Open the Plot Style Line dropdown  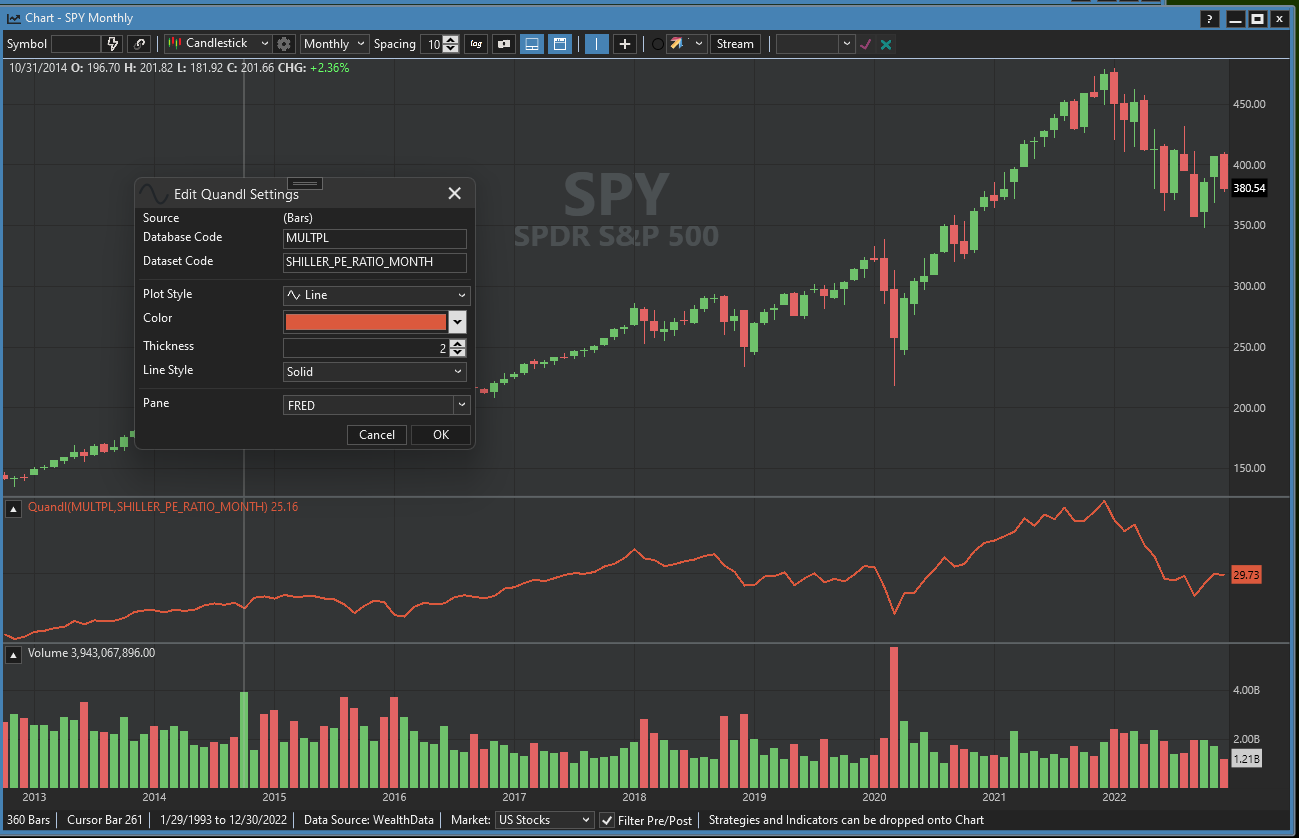tap(377, 295)
